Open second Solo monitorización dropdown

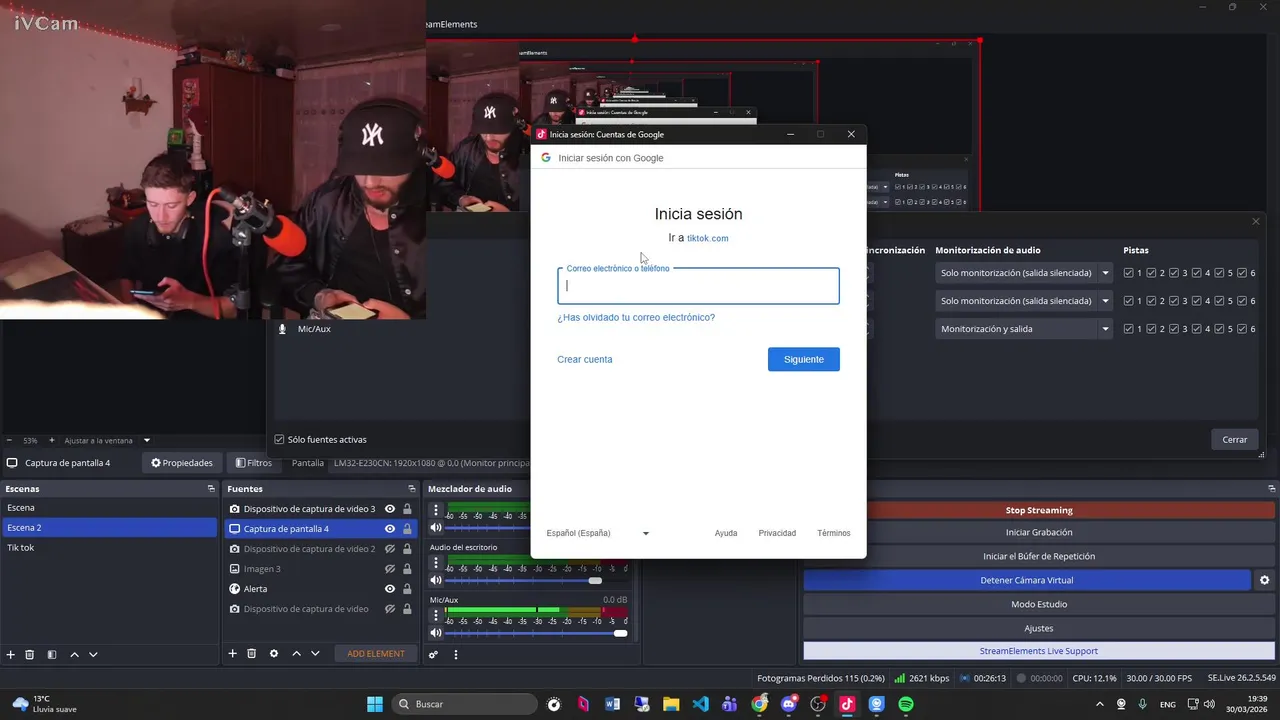pyautogui.click(x=1024, y=301)
